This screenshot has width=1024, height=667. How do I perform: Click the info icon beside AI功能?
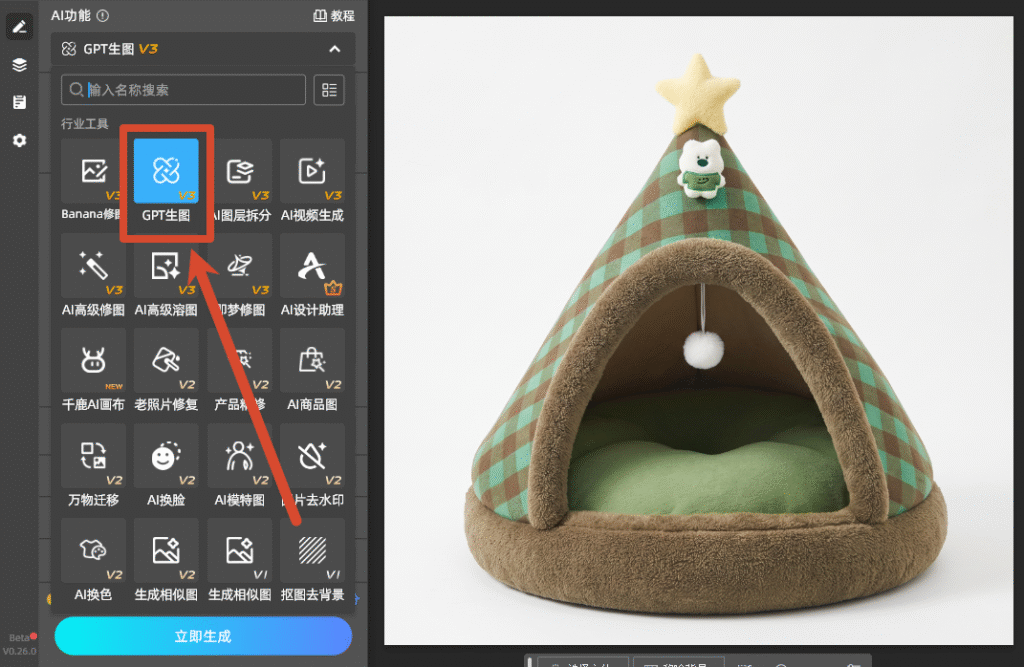pos(103,16)
